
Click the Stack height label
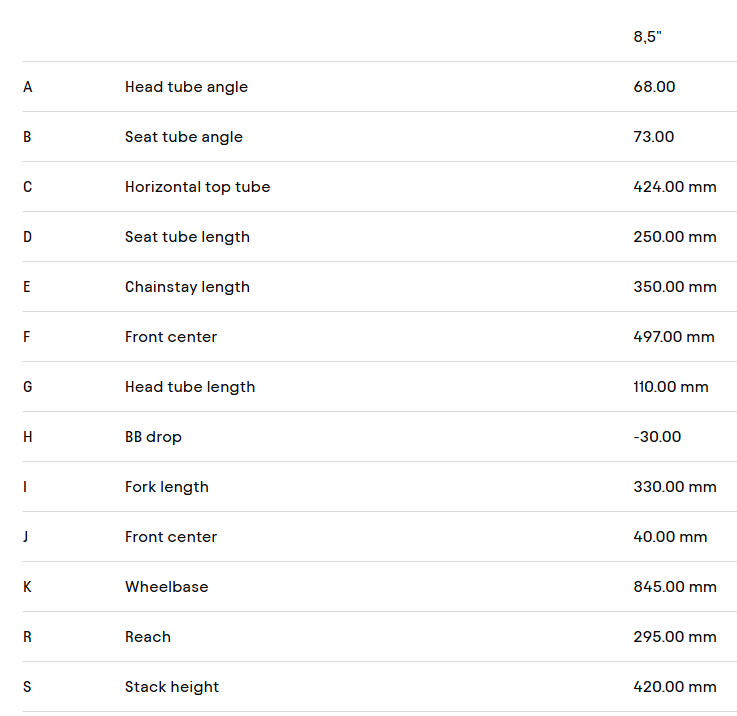pos(171,687)
